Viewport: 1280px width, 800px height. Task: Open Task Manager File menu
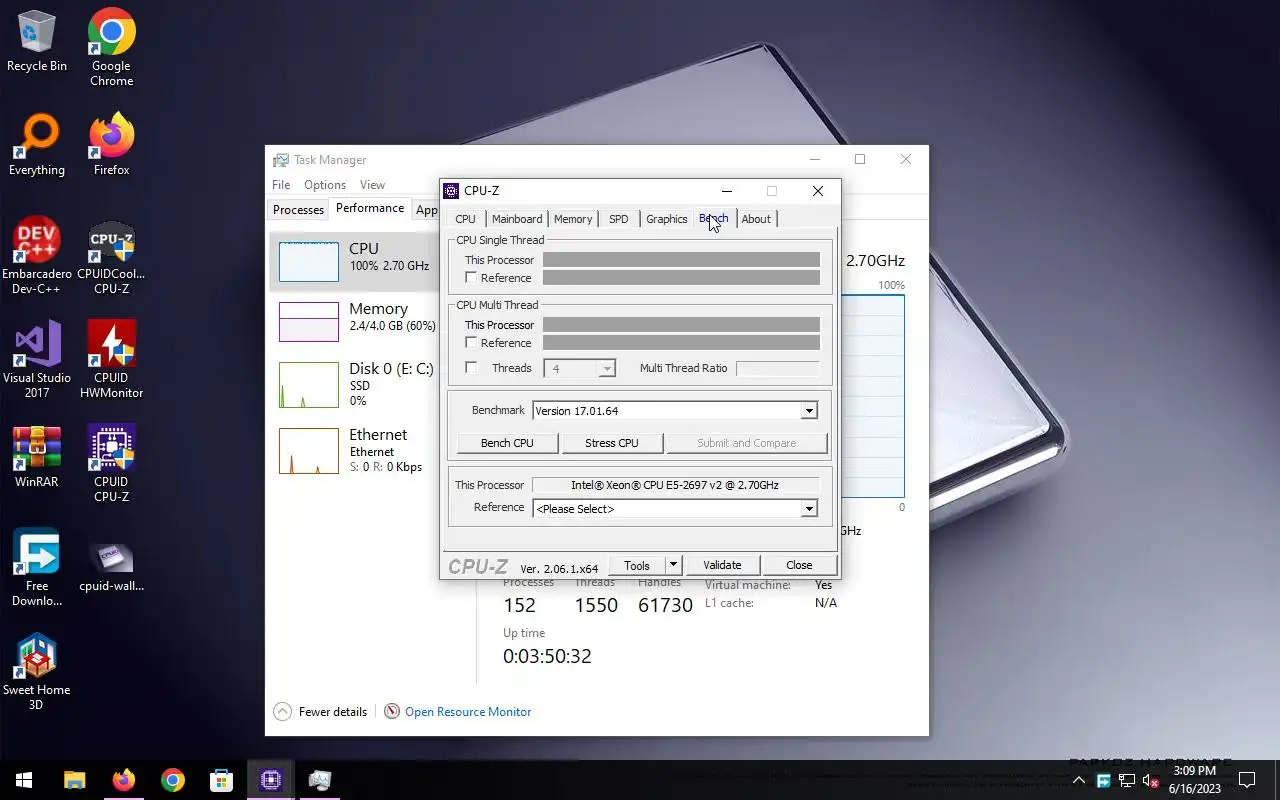[x=281, y=185]
